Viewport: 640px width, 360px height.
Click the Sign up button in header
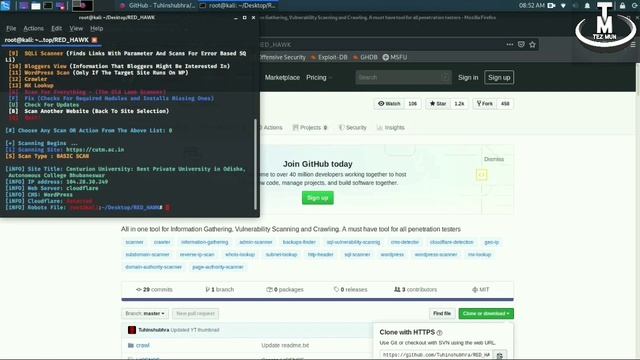click(x=499, y=78)
